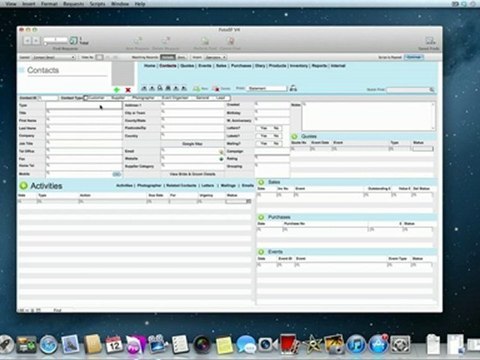Image resolution: width=480 pixels, height=360 pixels.
Task: Click the magnifier record navigation icon
Action: pyautogui.click(x=160, y=88)
